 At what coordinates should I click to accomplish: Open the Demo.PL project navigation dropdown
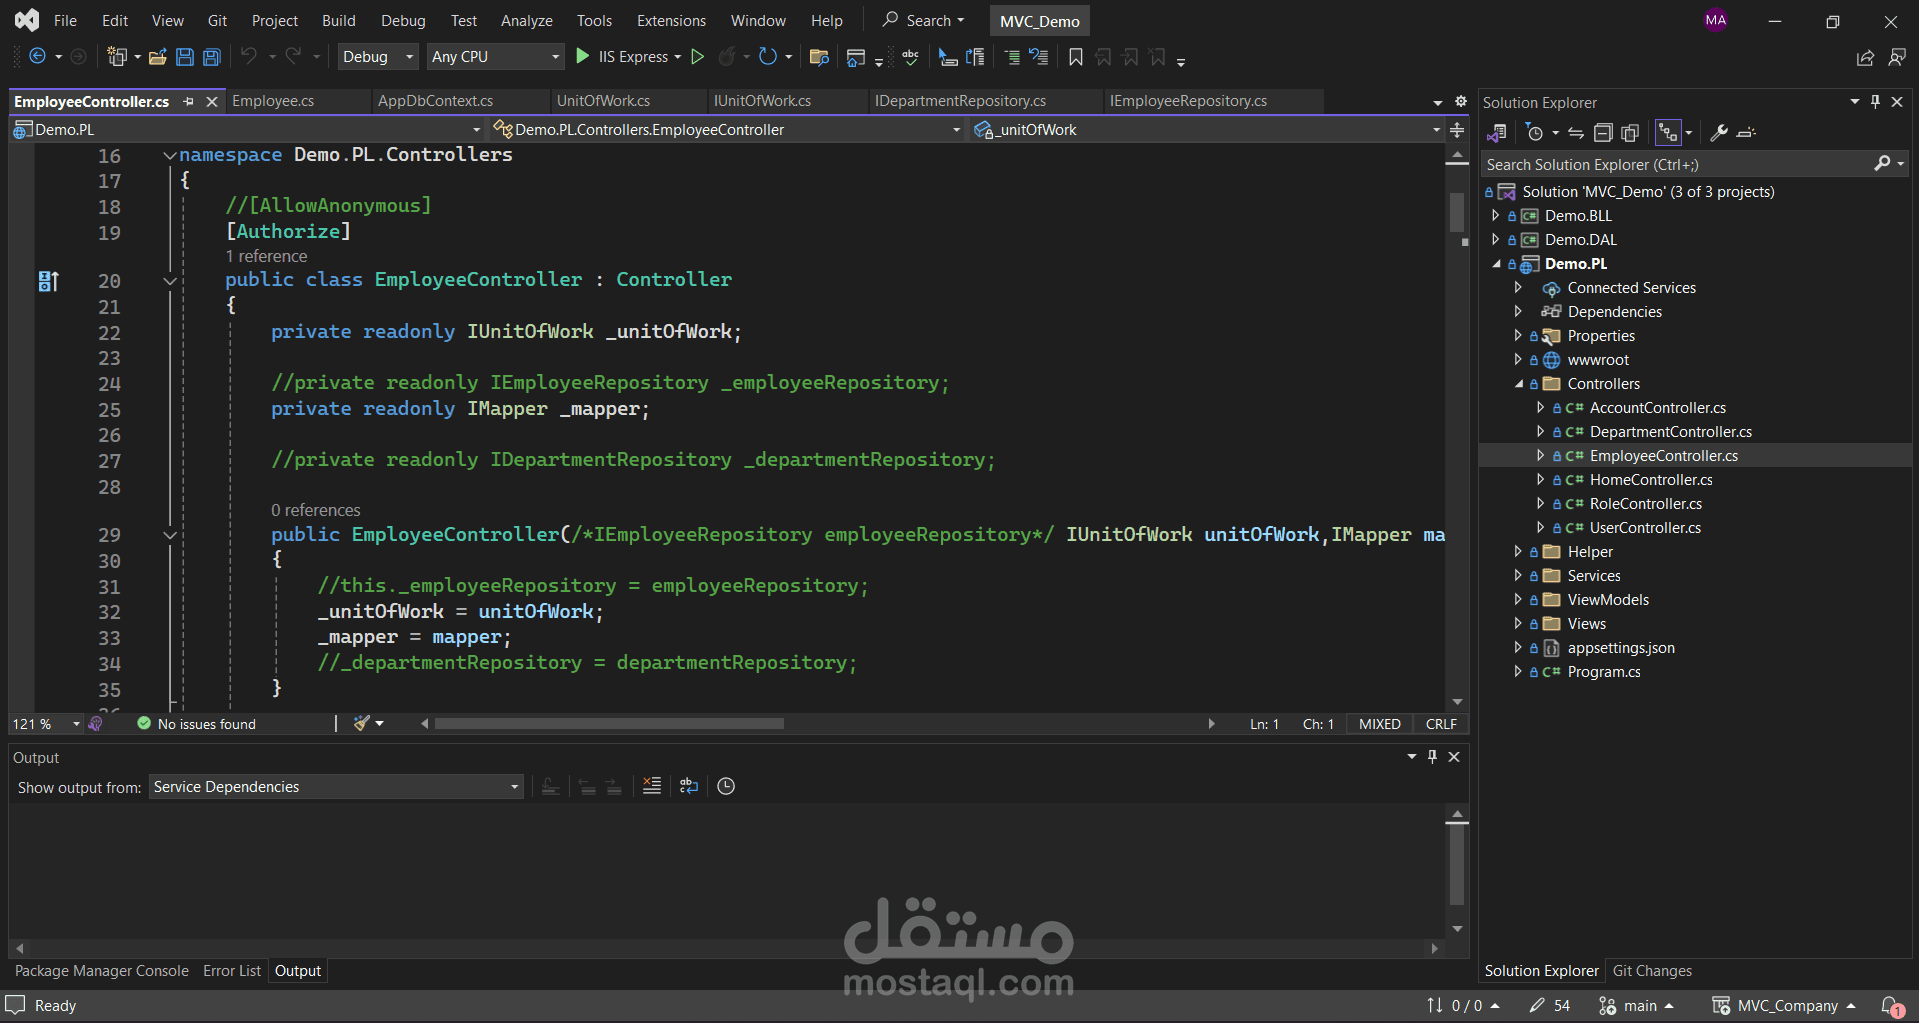(248, 130)
